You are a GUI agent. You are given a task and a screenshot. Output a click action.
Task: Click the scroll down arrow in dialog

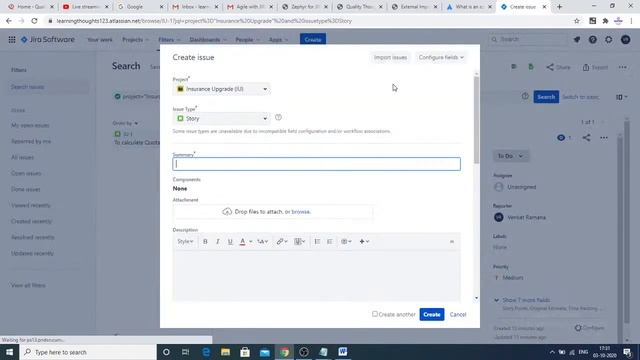476,298
